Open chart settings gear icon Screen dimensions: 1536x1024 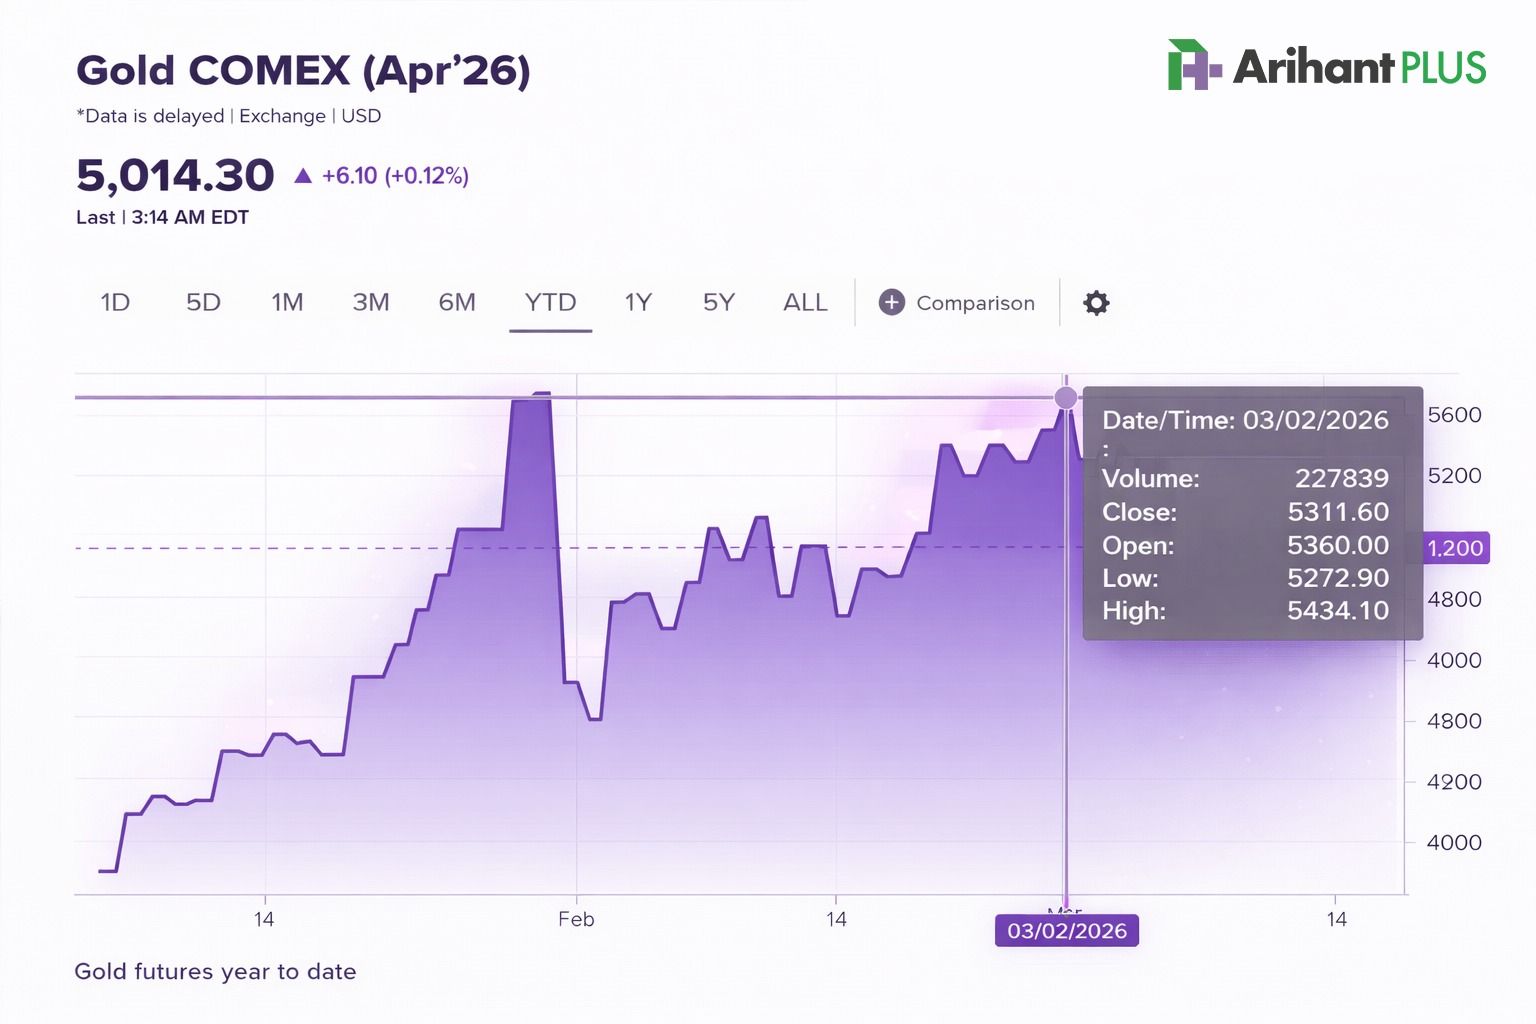pos(1096,303)
